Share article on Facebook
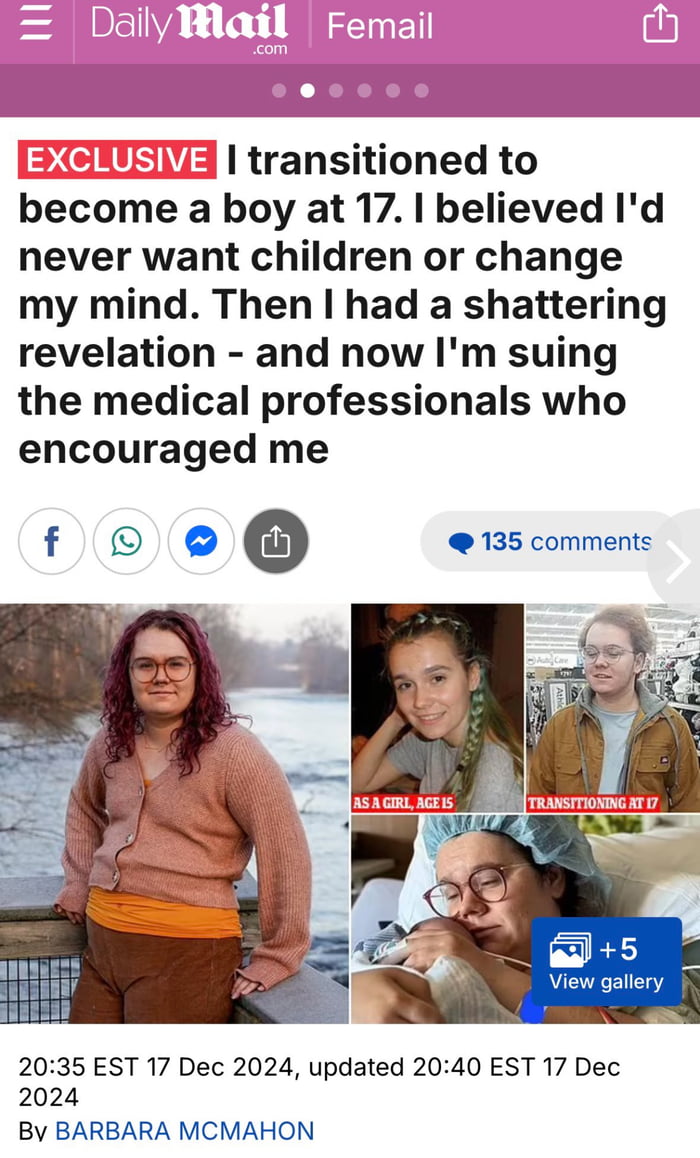The height and width of the screenshot is (1158, 700). [51, 541]
